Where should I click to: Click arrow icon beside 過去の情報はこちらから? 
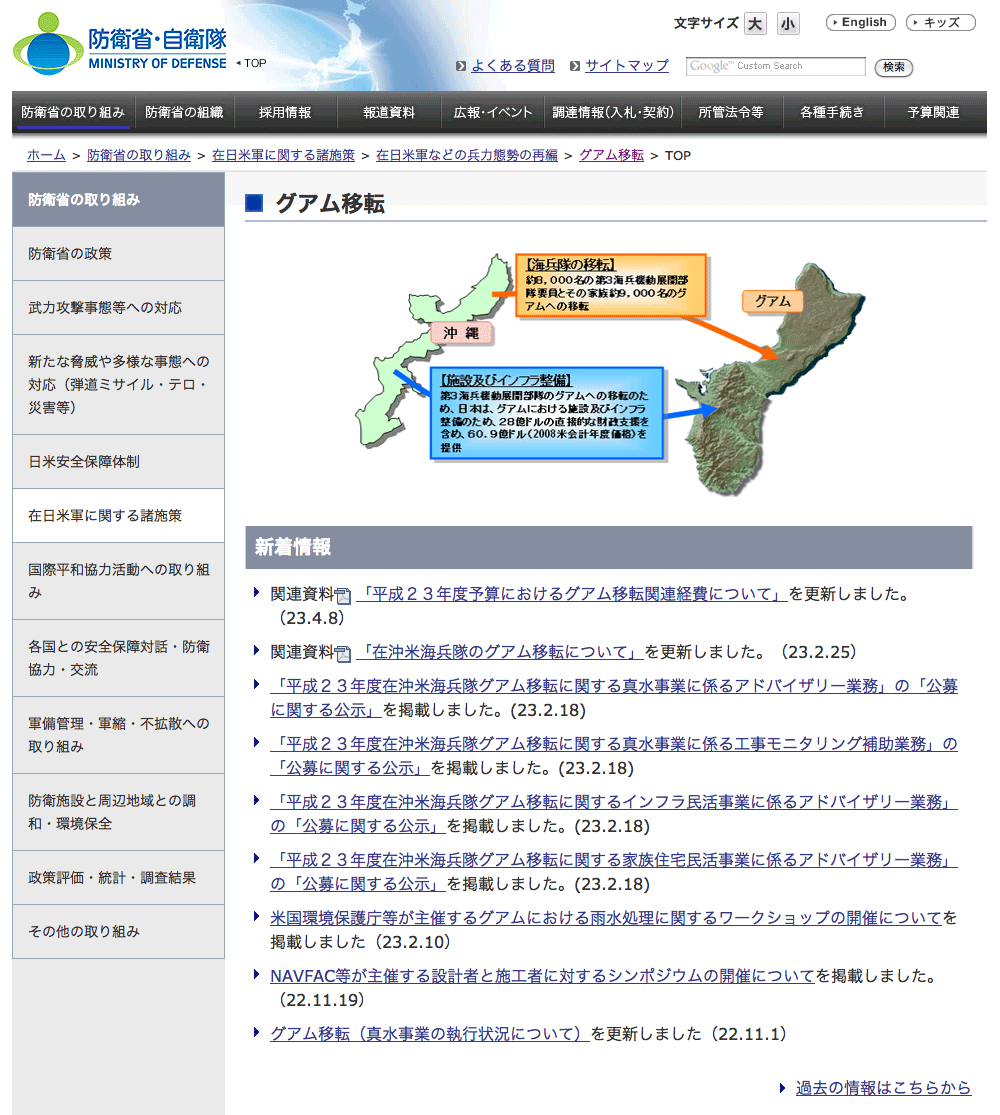783,1088
